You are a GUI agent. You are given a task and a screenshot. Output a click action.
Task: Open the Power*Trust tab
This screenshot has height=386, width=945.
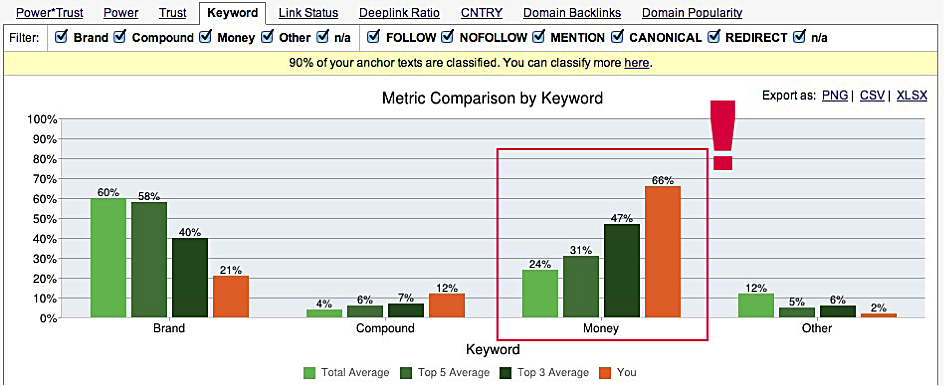pyautogui.click(x=49, y=13)
